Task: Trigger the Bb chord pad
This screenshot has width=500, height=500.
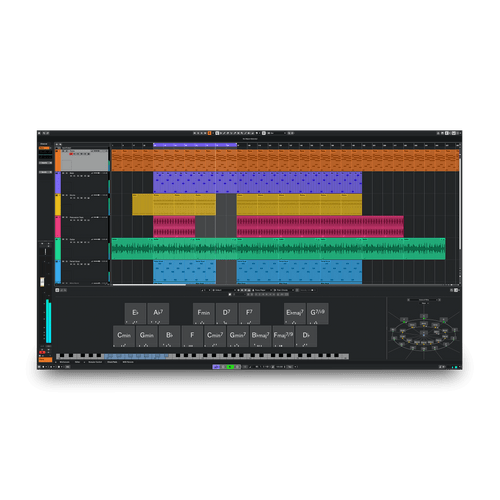Action: tap(169, 336)
